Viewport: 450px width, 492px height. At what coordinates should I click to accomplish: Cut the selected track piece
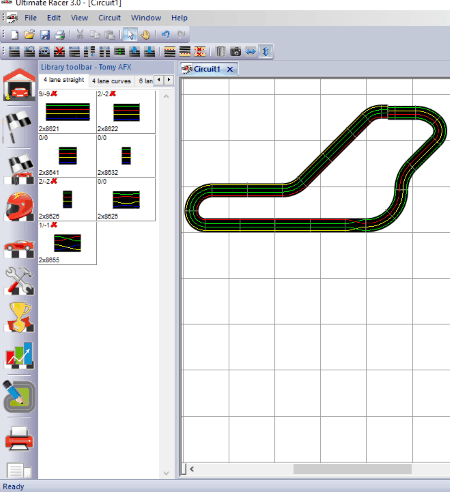coord(80,34)
